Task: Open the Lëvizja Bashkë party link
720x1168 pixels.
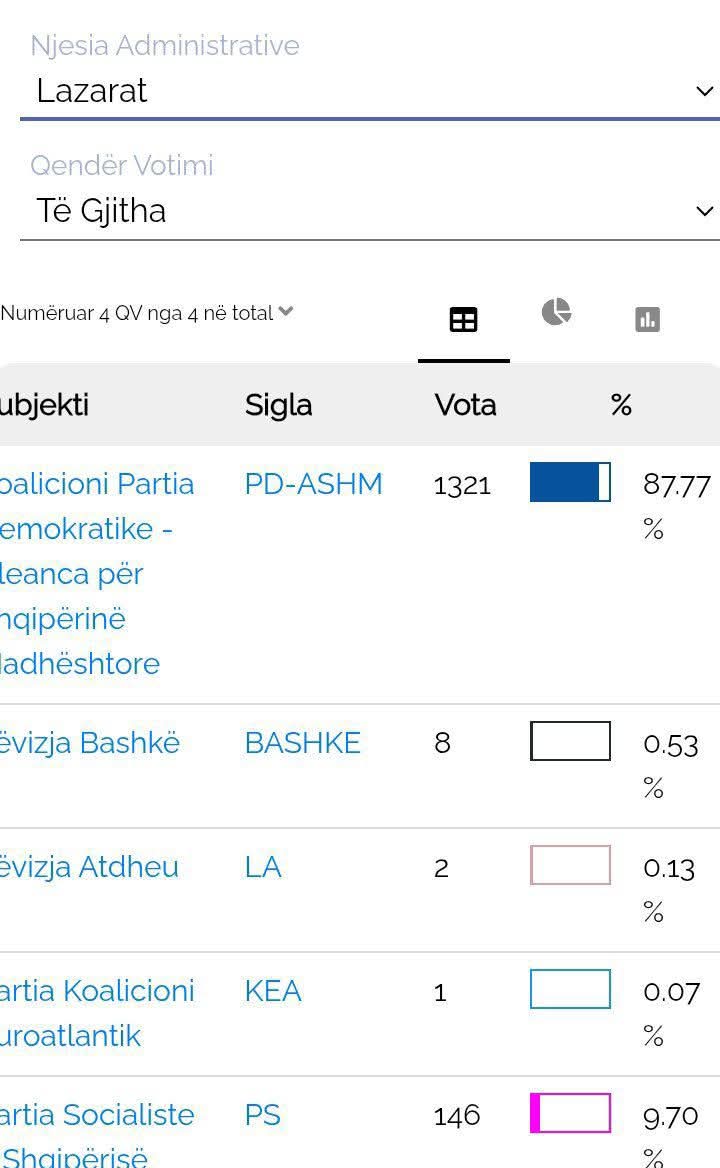Action: pos(90,743)
